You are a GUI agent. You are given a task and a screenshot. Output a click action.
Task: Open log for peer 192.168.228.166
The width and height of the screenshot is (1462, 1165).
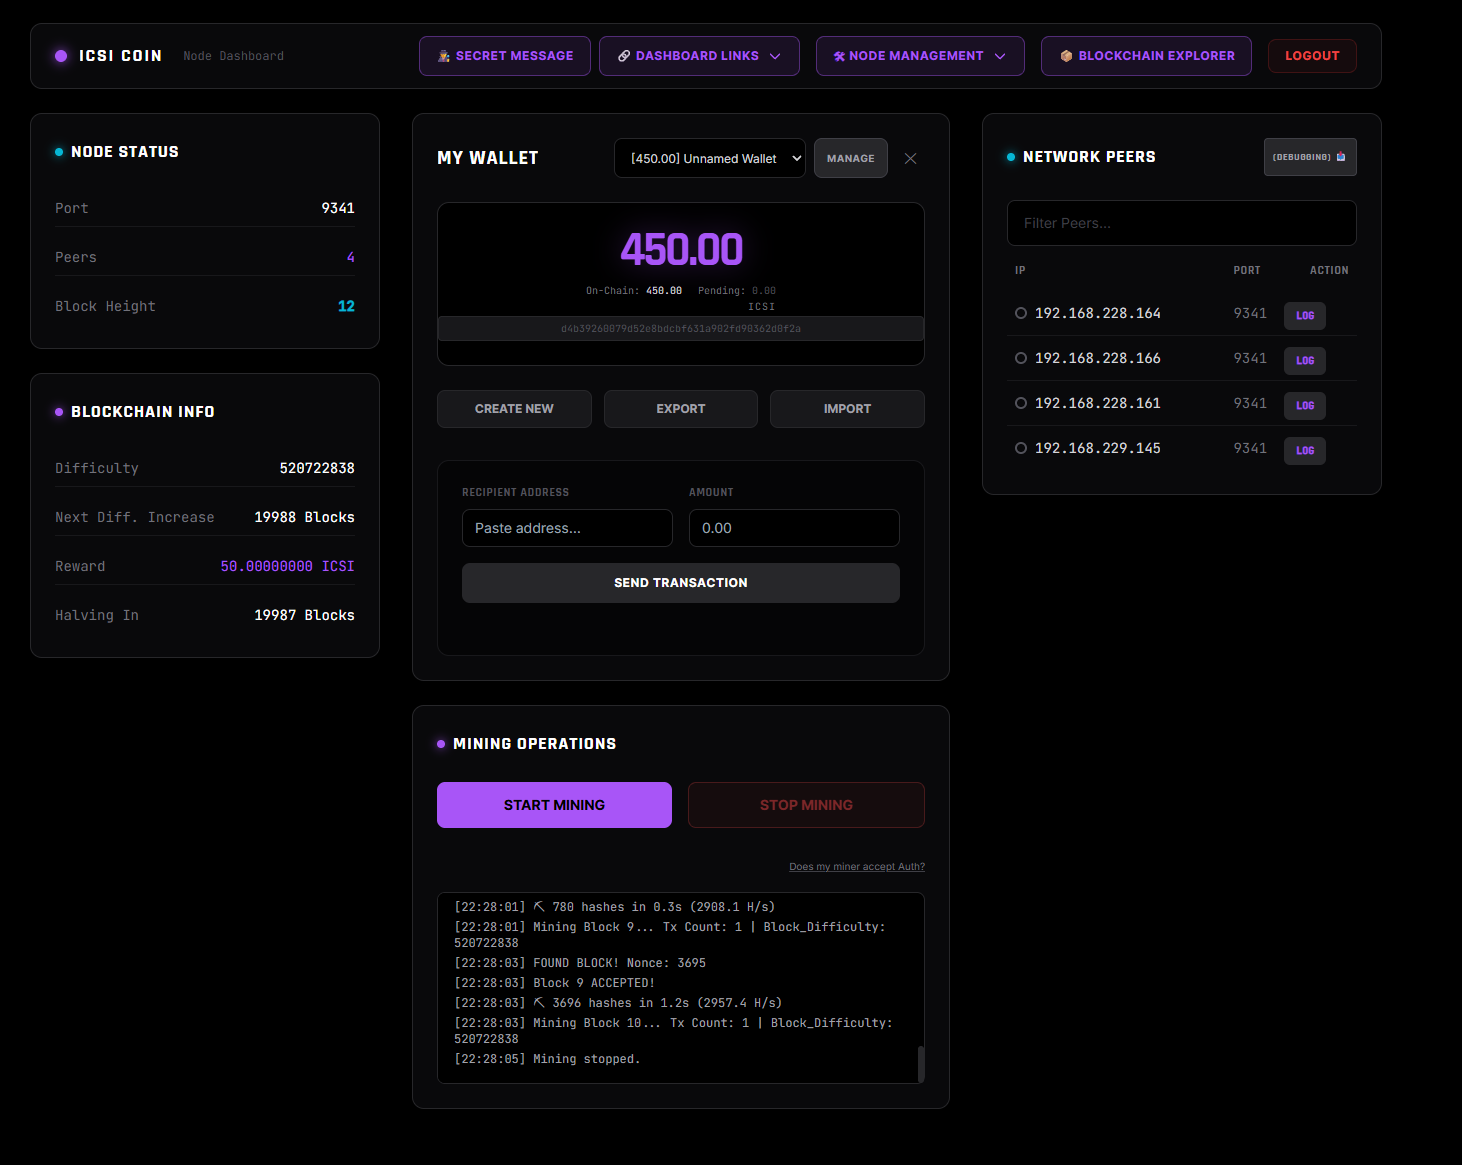1305,361
